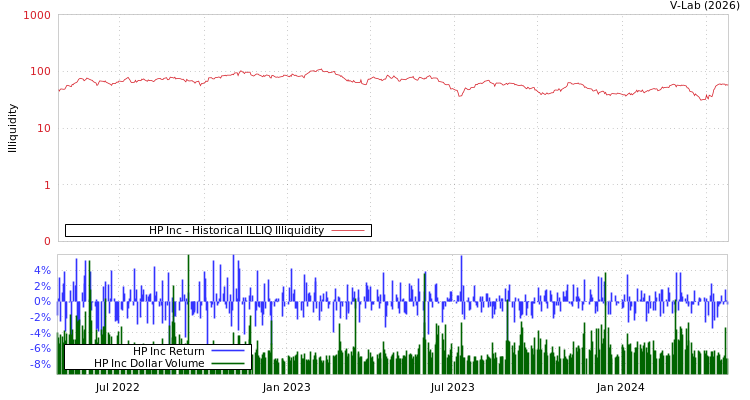Click the -2% axis label
Screen dimensions: 750x400
point(40,317)
